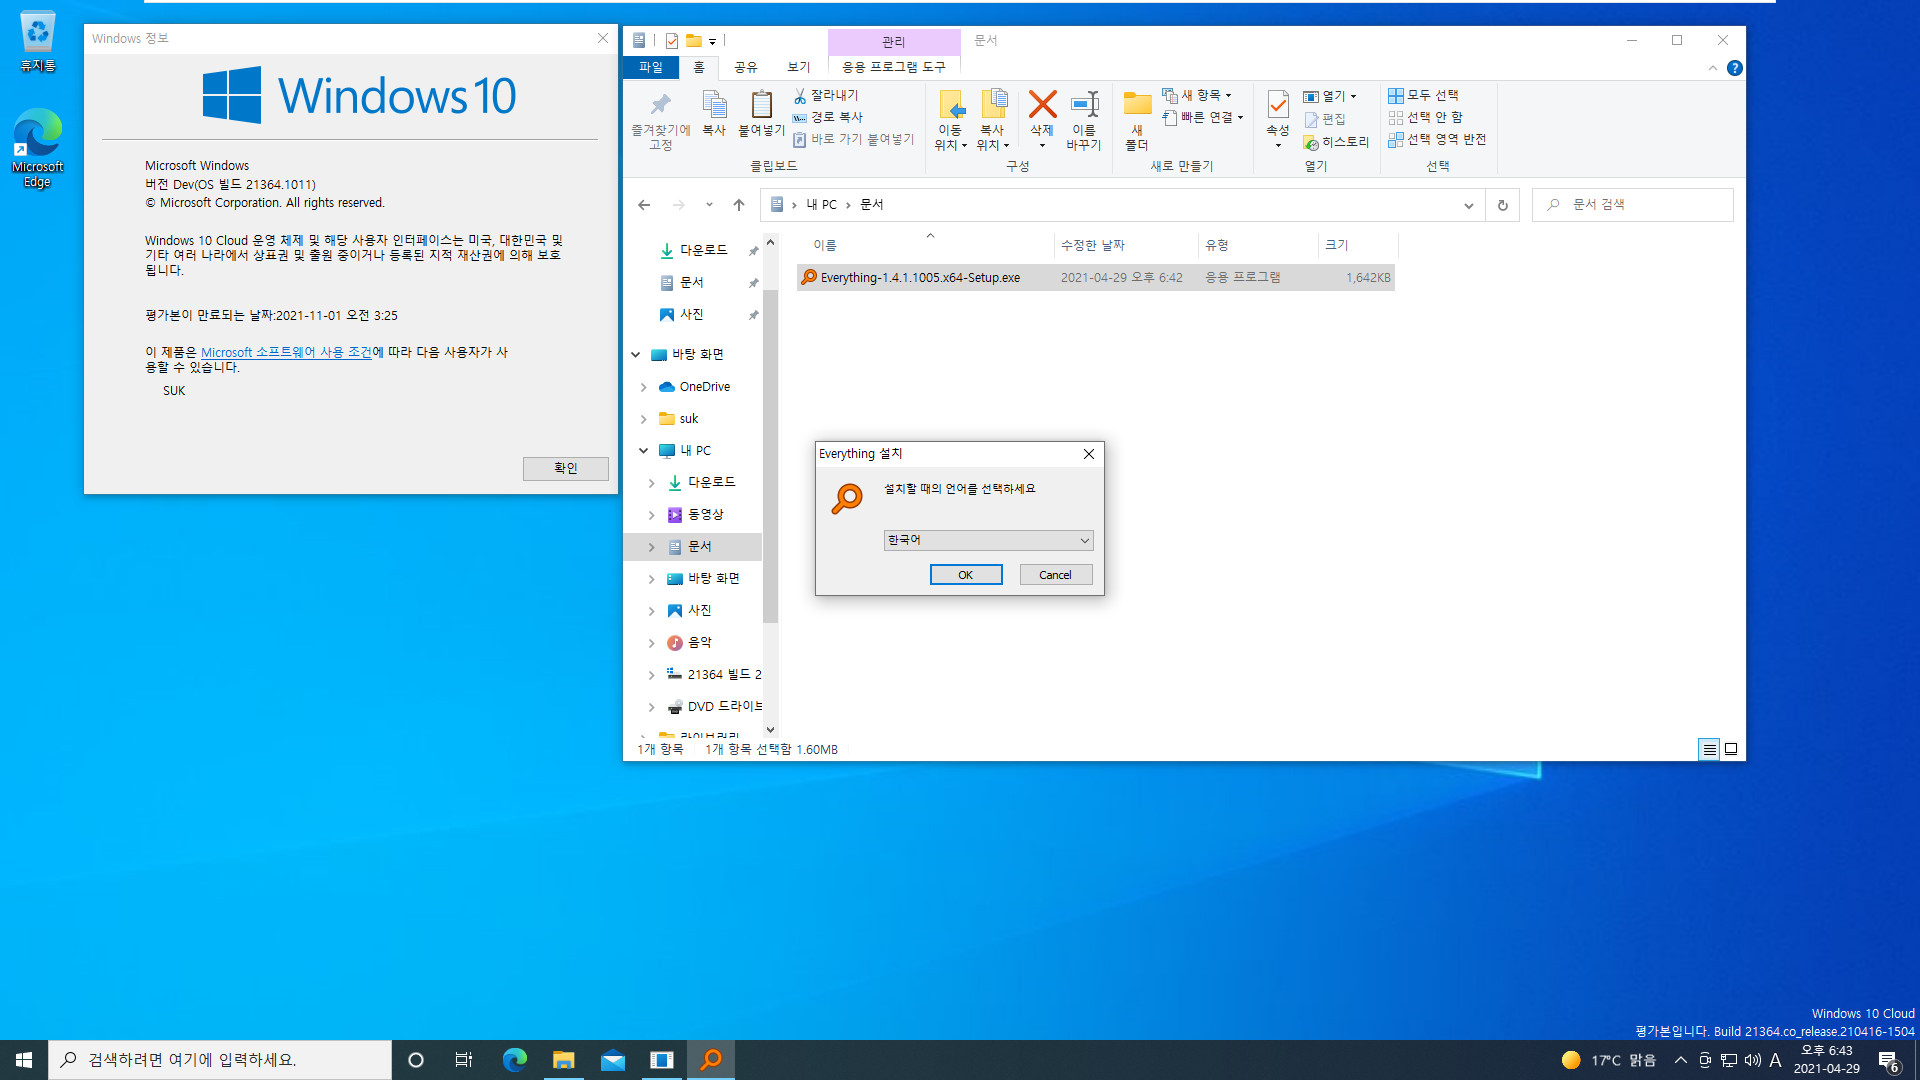
Task: Select 공유 (Share) ribbon tab
Action: (x=746, y=67)
